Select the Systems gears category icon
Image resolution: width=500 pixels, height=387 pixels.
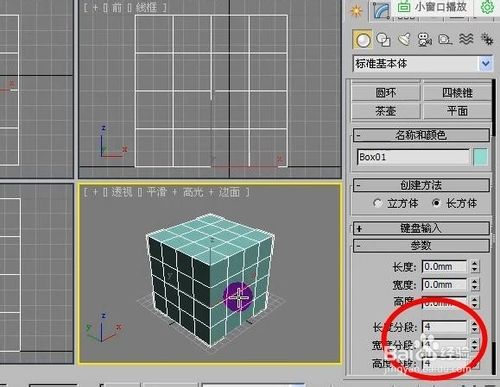coord(487,39)
